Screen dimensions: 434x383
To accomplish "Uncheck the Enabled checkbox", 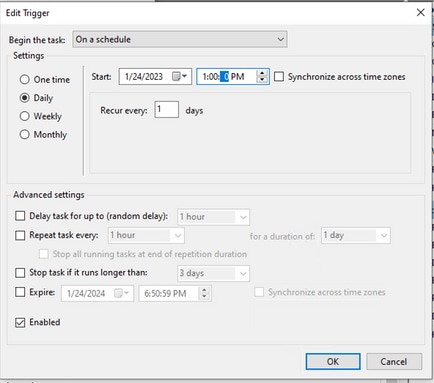I will tap(20, 322).
